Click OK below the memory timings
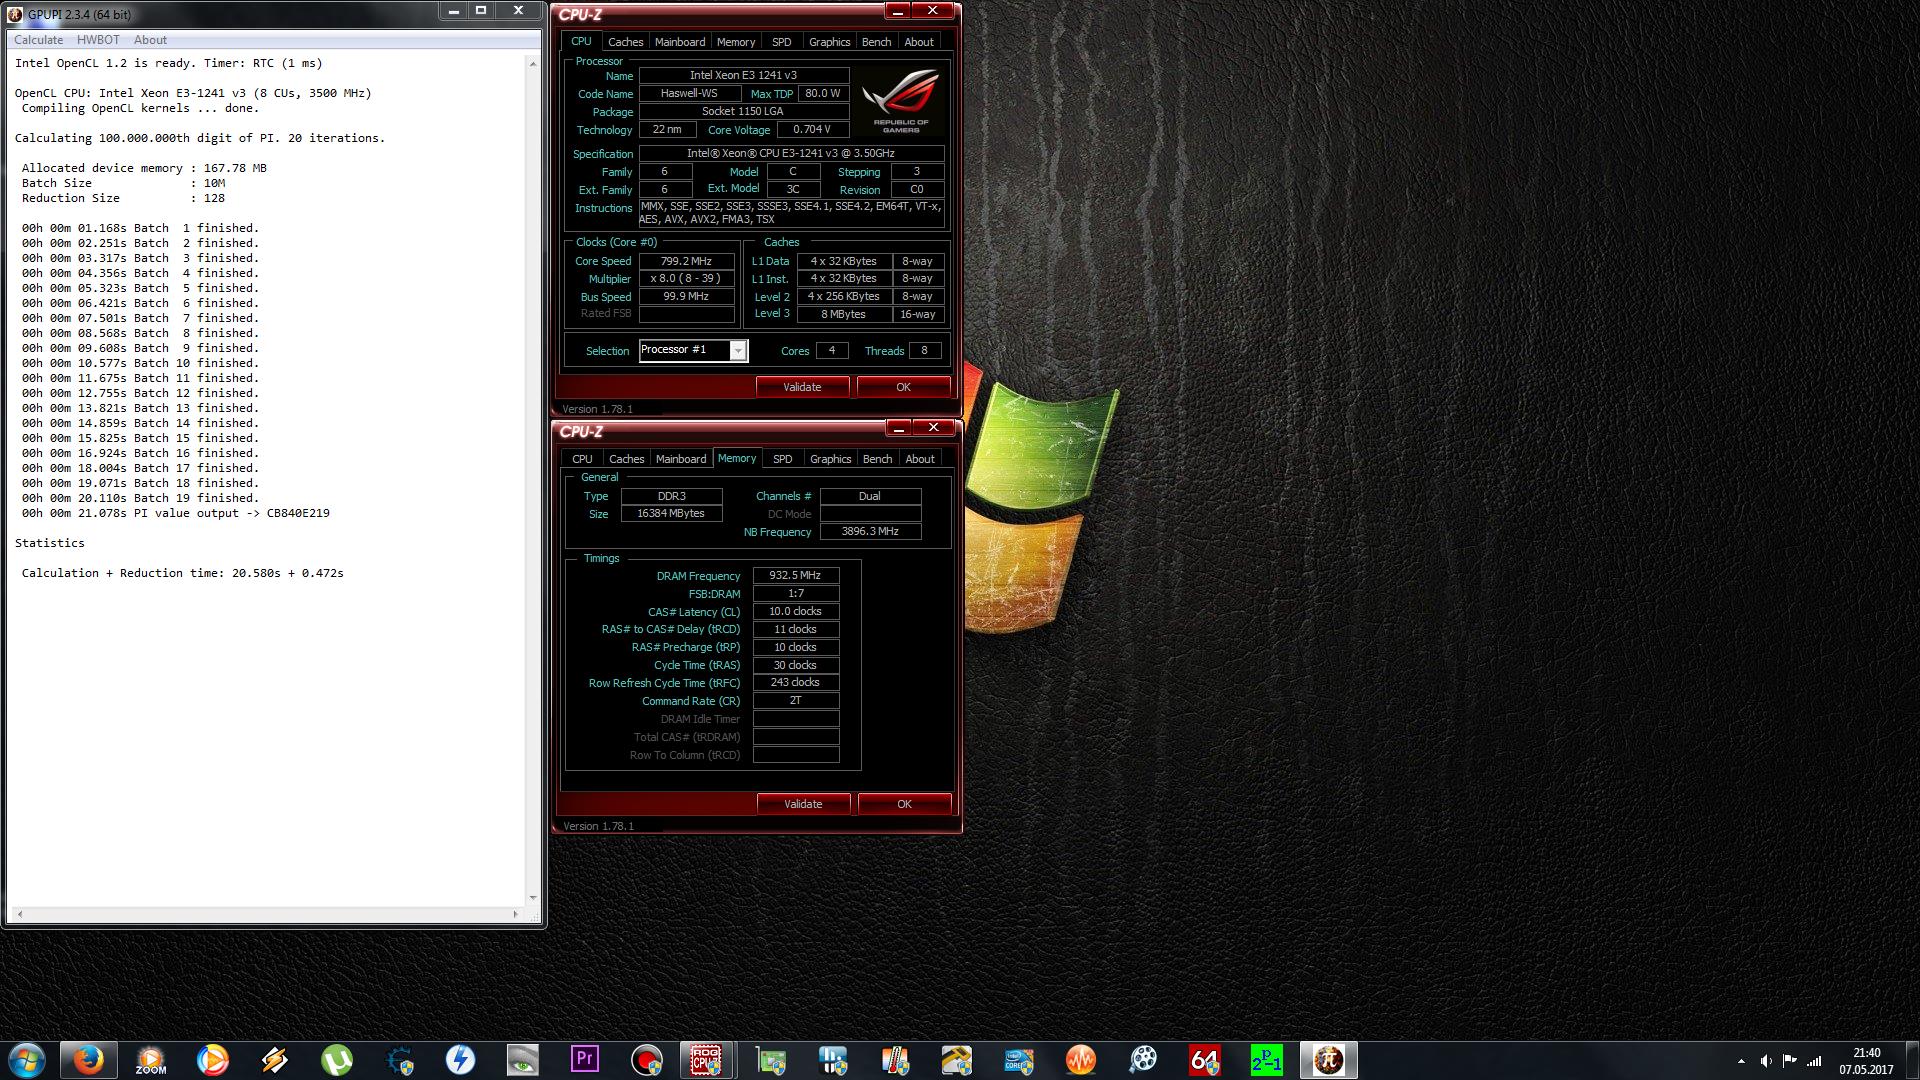This screenshot has width=1920, height=1080. [x=904, y=804]
